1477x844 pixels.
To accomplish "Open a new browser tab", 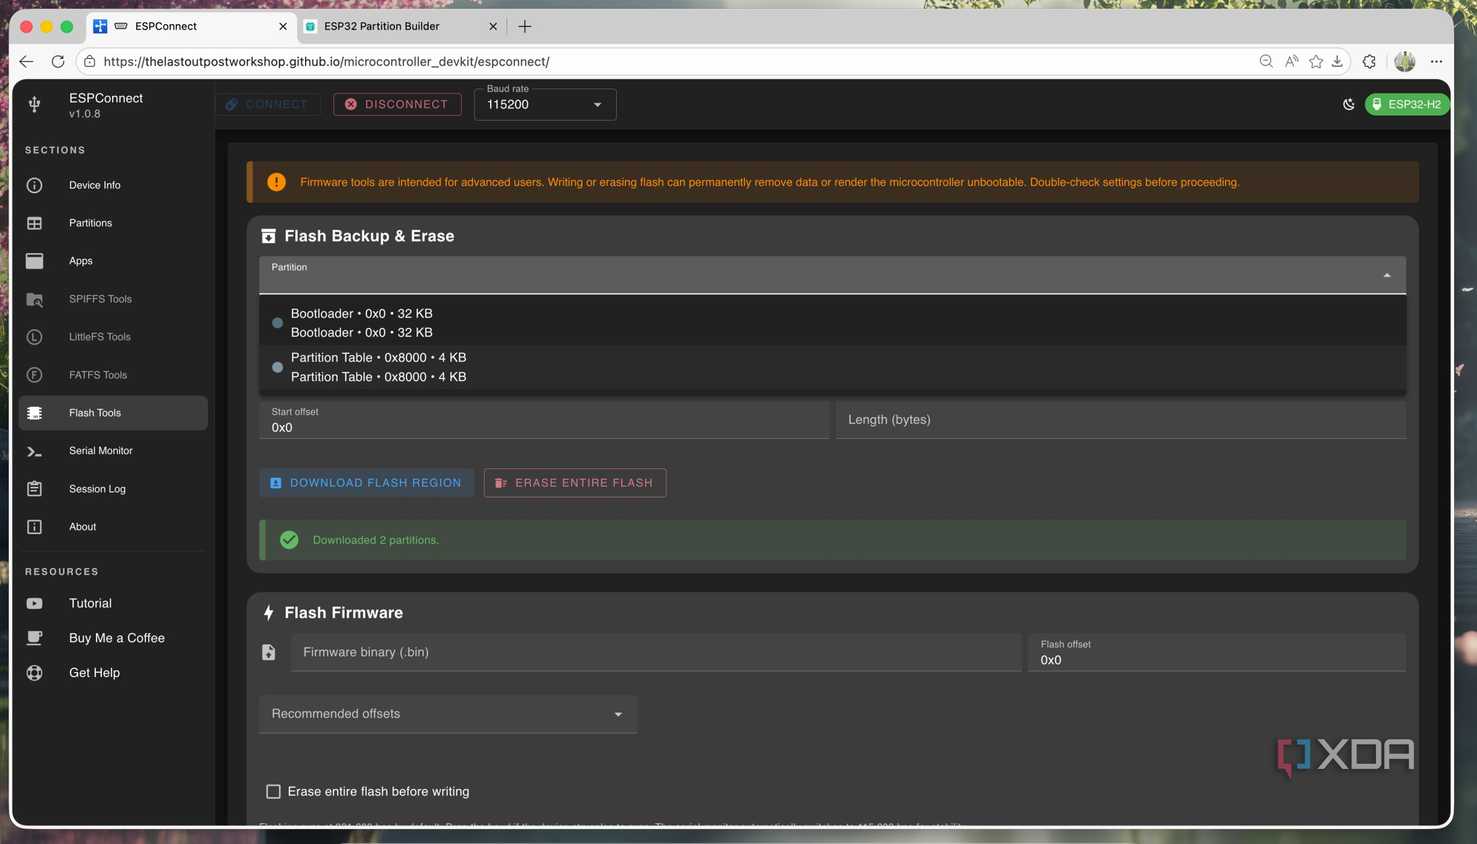I will point(525,26).
